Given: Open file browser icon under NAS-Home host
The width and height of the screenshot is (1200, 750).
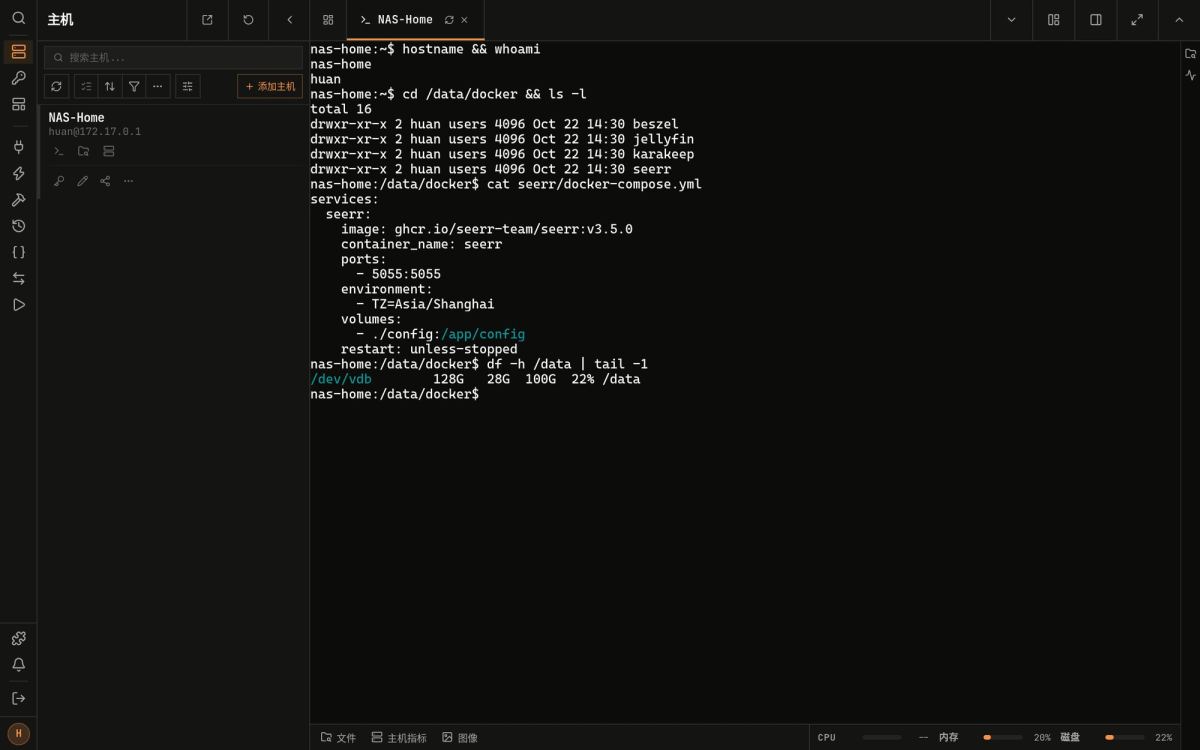Looking at the screenshot, I should (84, 151).
